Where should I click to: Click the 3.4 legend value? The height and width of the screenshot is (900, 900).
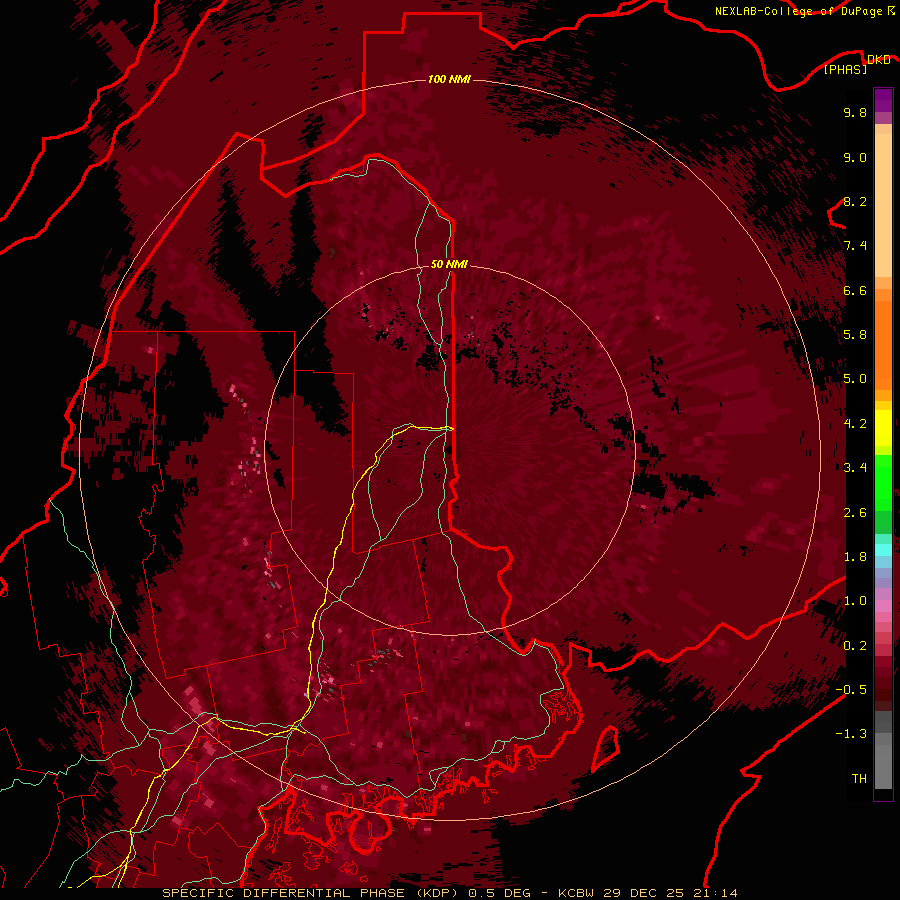tap(855, 467)
